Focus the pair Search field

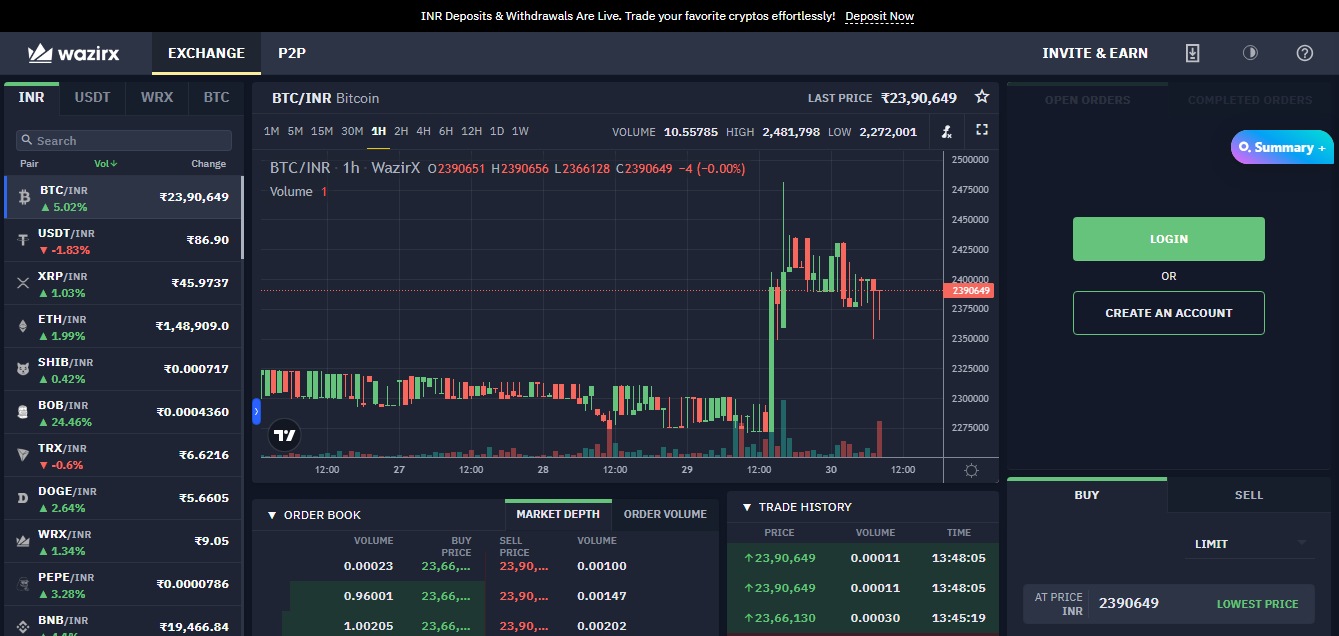point(124,141)
